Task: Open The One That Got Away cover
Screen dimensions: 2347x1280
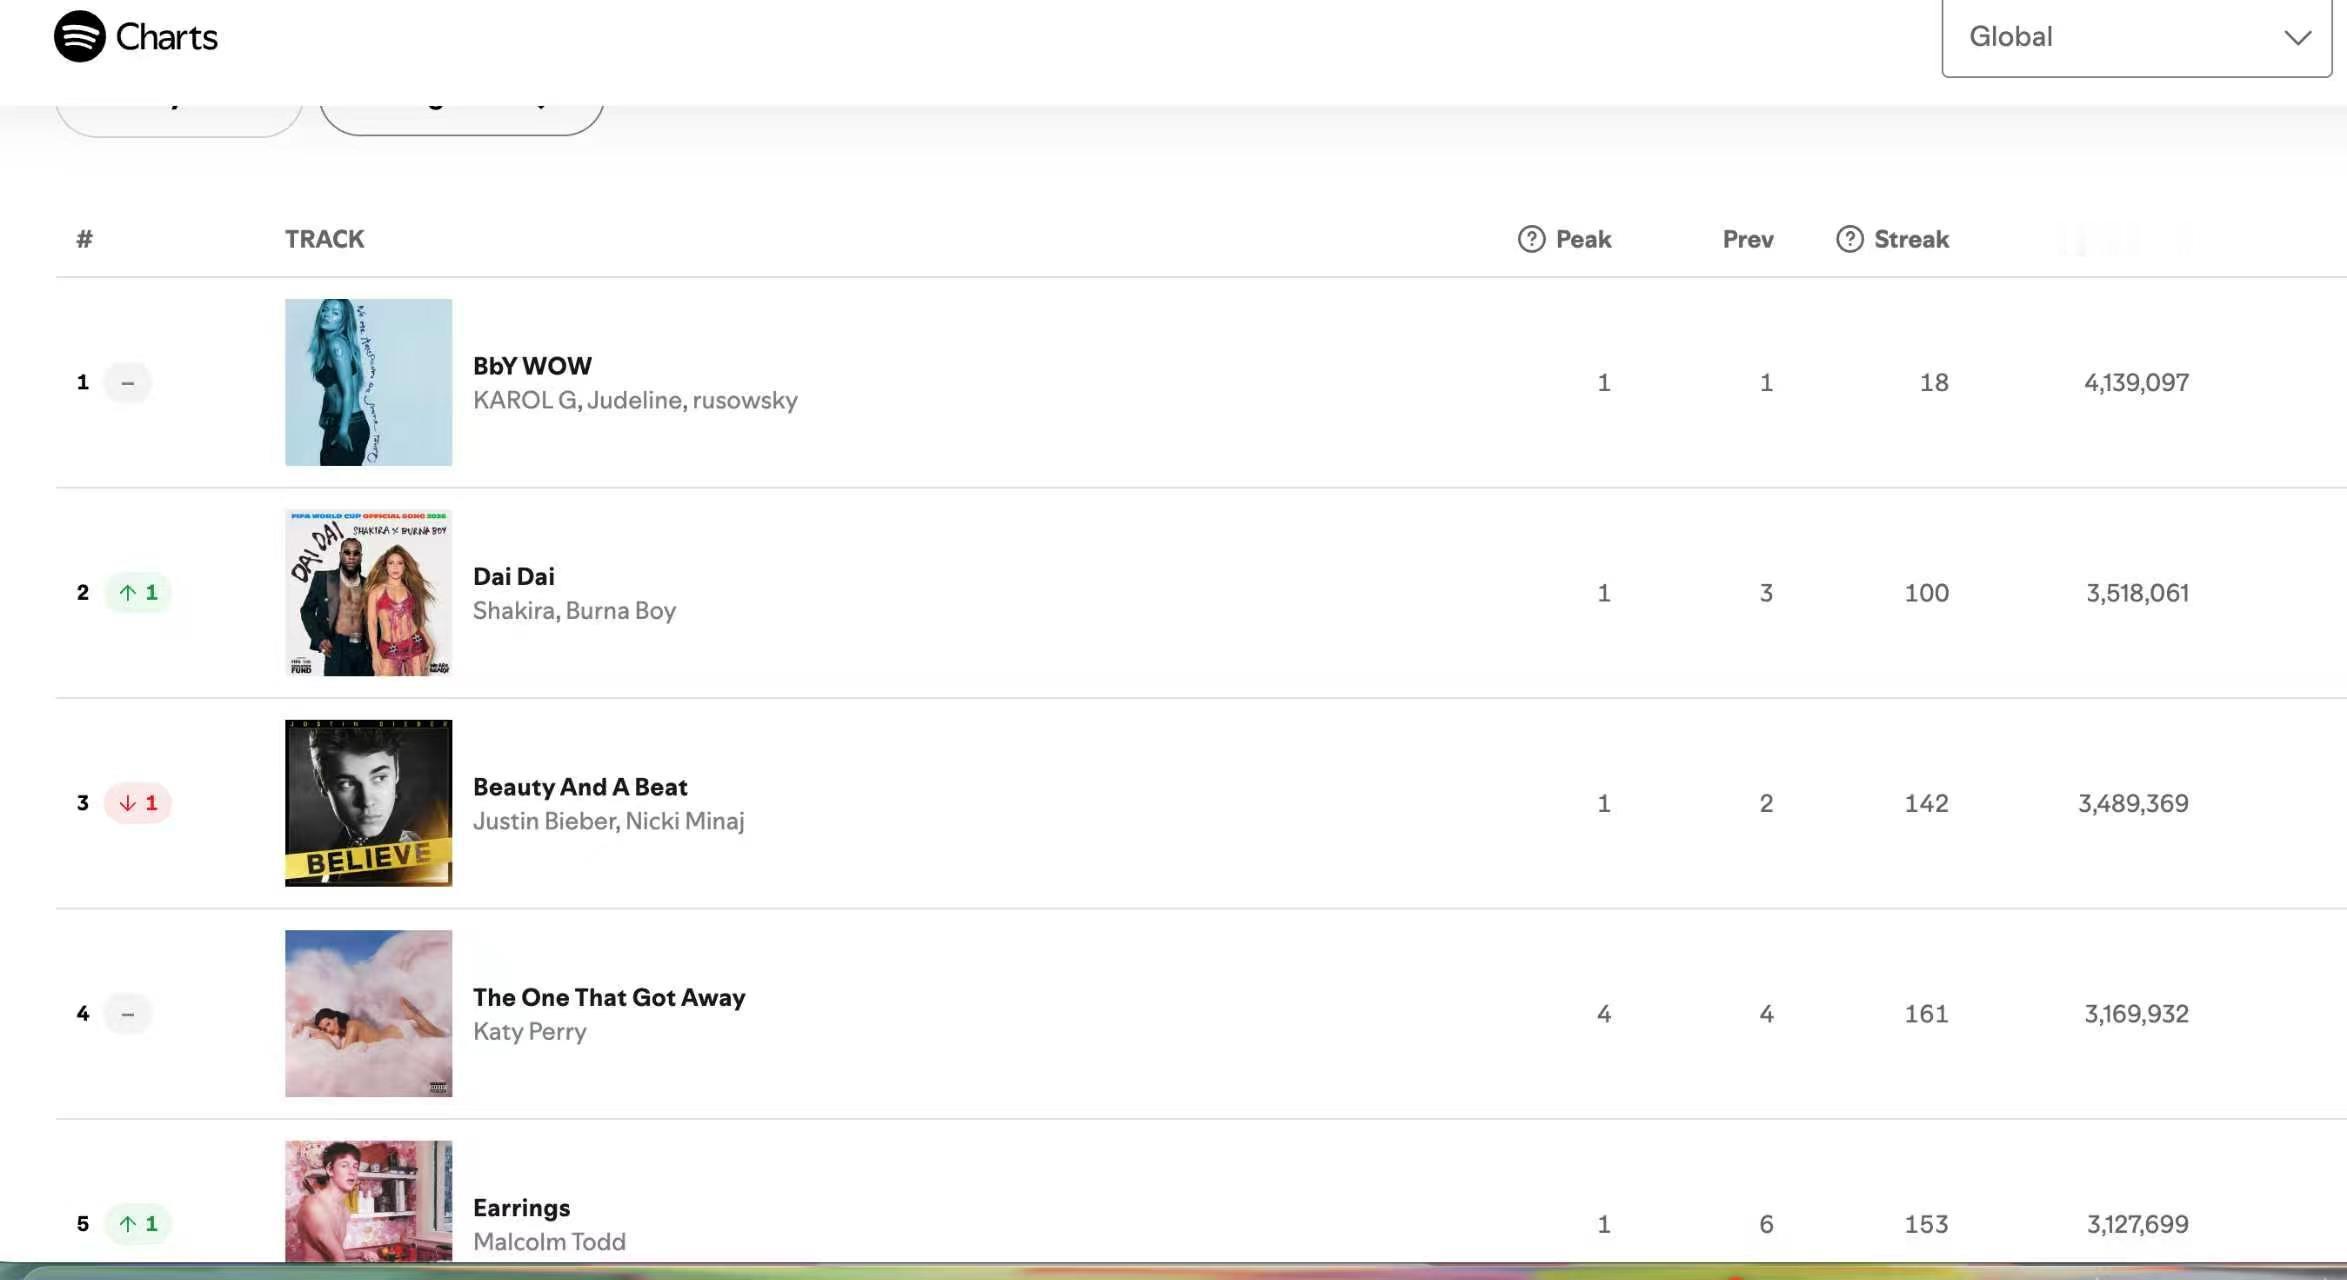Action: coord(368,1014)
